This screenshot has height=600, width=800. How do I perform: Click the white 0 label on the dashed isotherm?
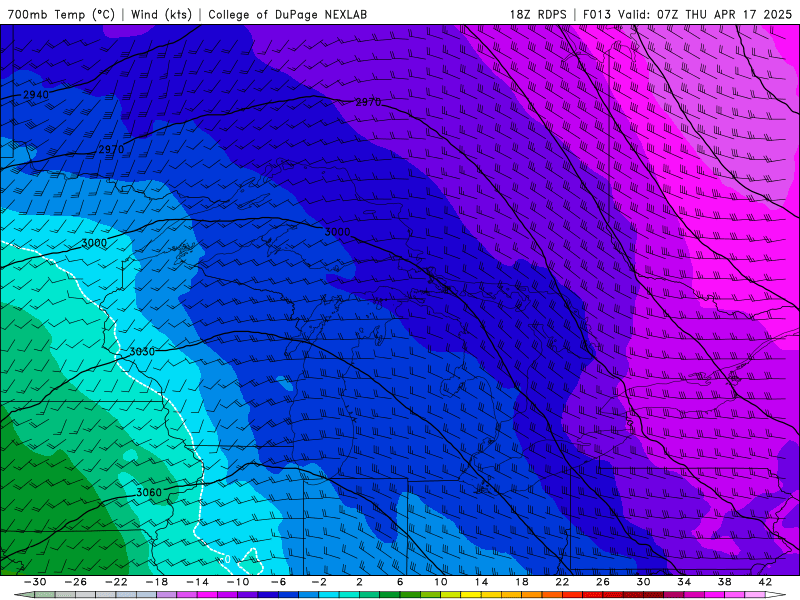click(x=228, y=559)
